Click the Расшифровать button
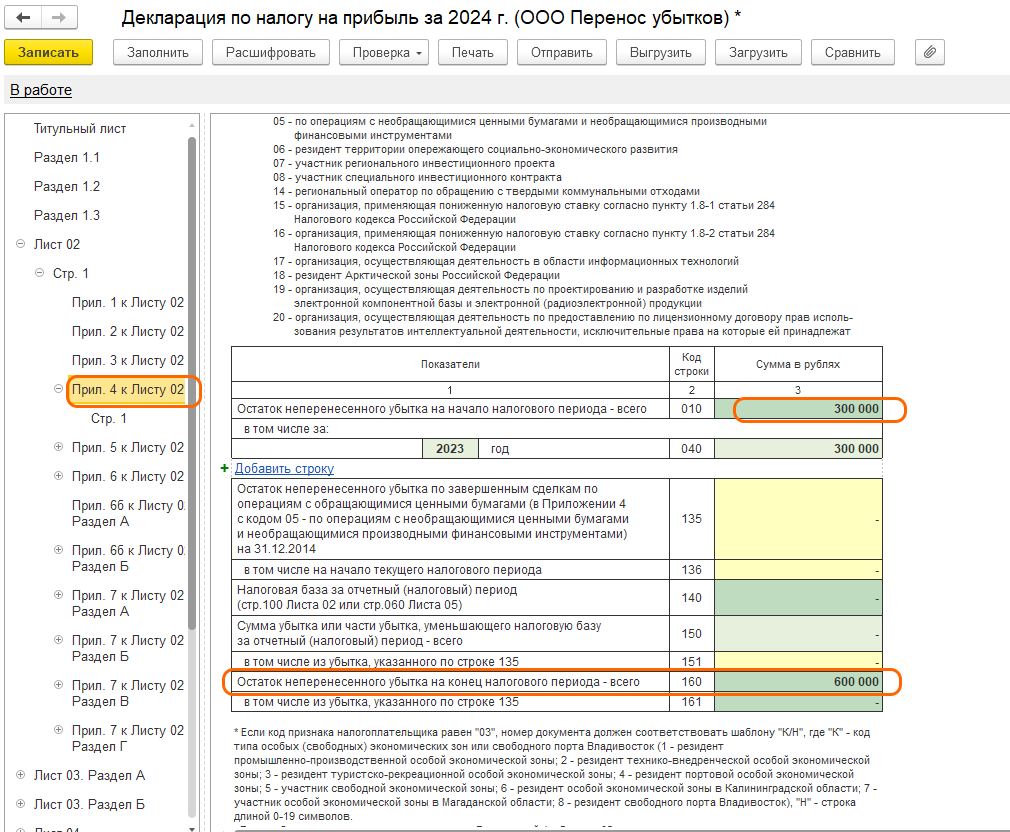Image resolution: width=1010 pixels, height=832 pixels. pyautogui.click(x=270, y=52)
